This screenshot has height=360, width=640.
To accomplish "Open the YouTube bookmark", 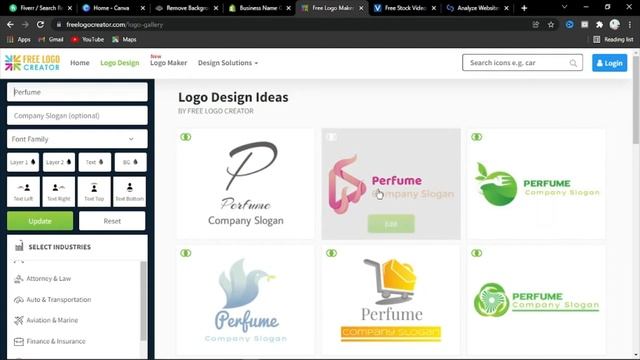I will (x=88, y=40).
